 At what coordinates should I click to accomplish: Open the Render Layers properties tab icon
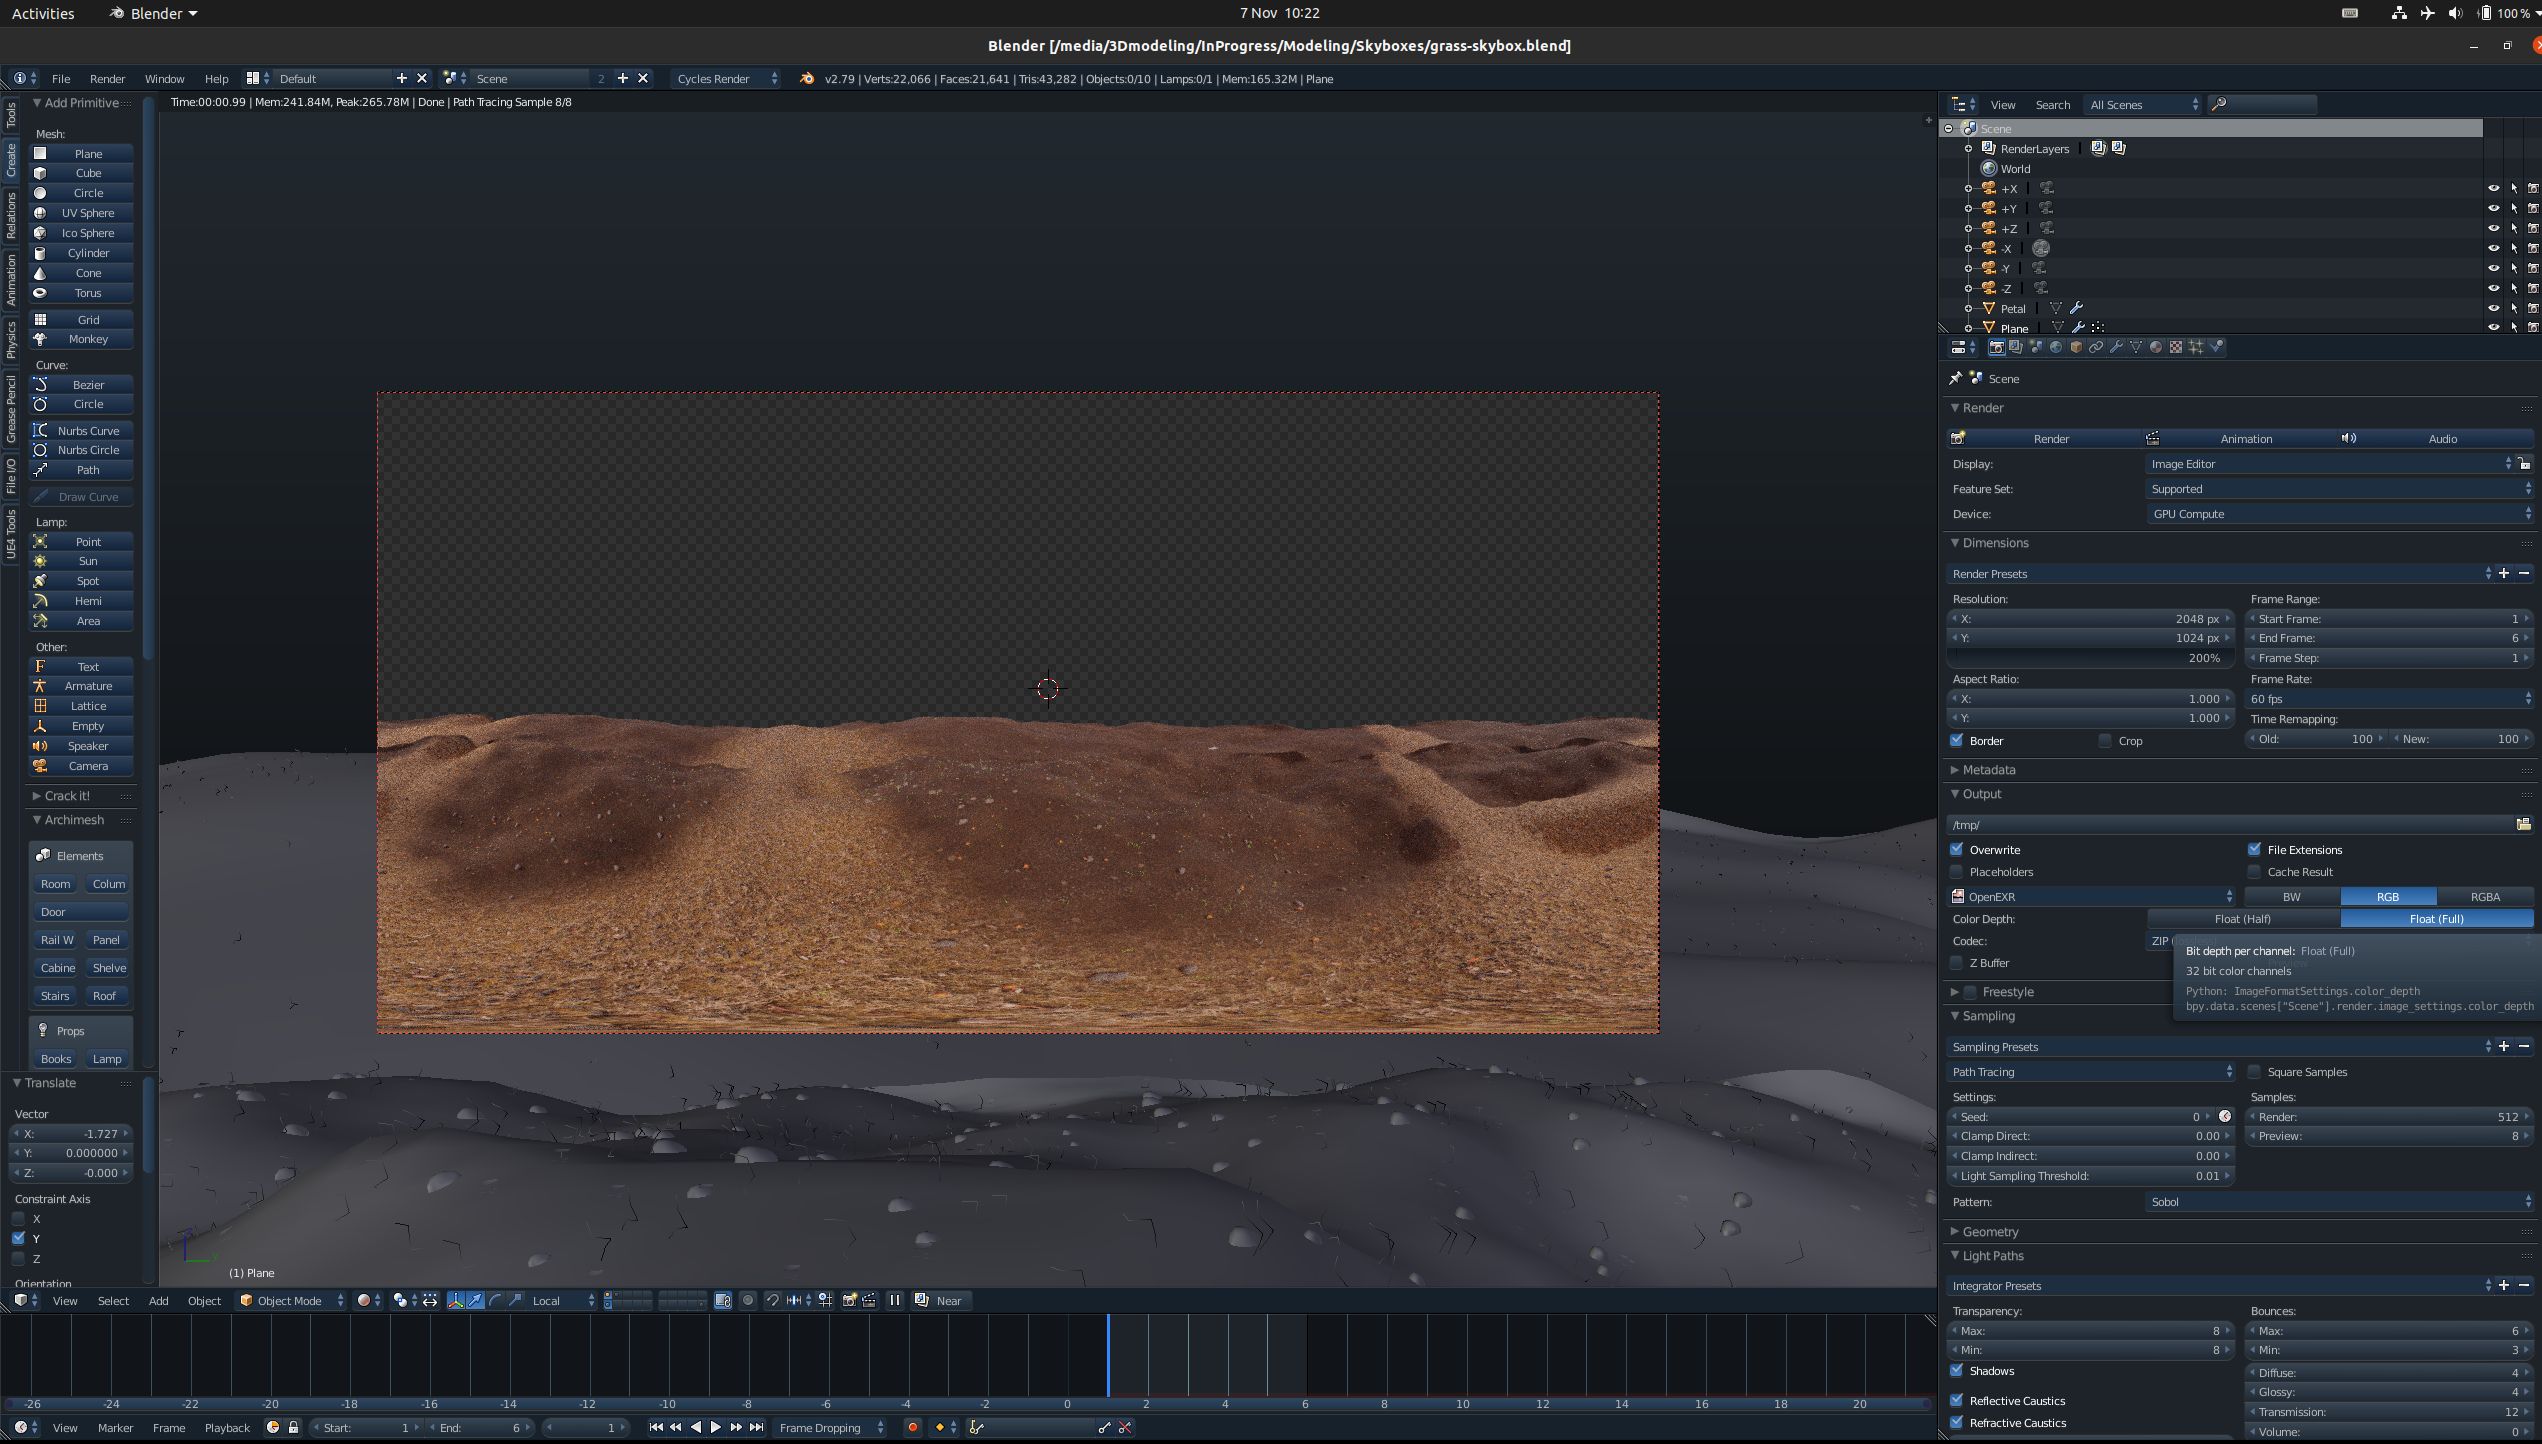tap(2016, 347)
